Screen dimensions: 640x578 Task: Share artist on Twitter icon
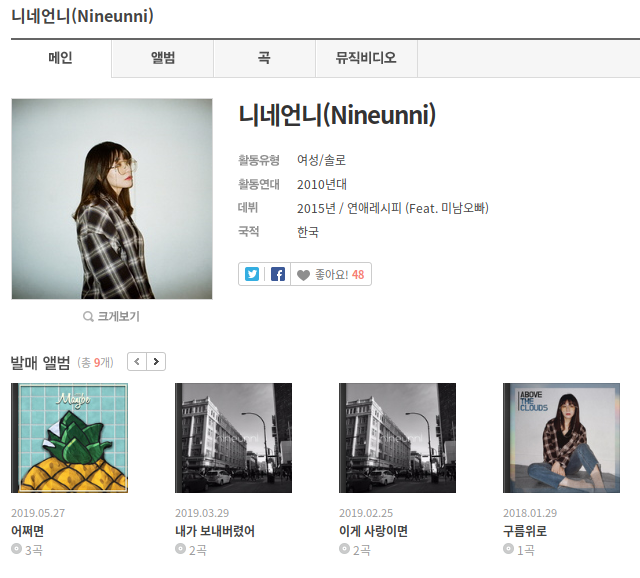point(252,274)
